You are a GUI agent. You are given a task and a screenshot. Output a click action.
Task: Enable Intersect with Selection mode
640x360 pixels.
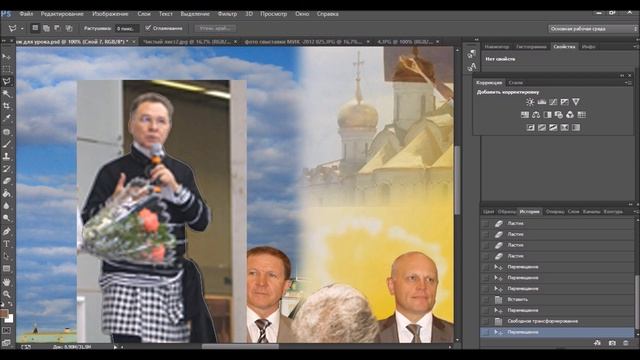[69, 28]
